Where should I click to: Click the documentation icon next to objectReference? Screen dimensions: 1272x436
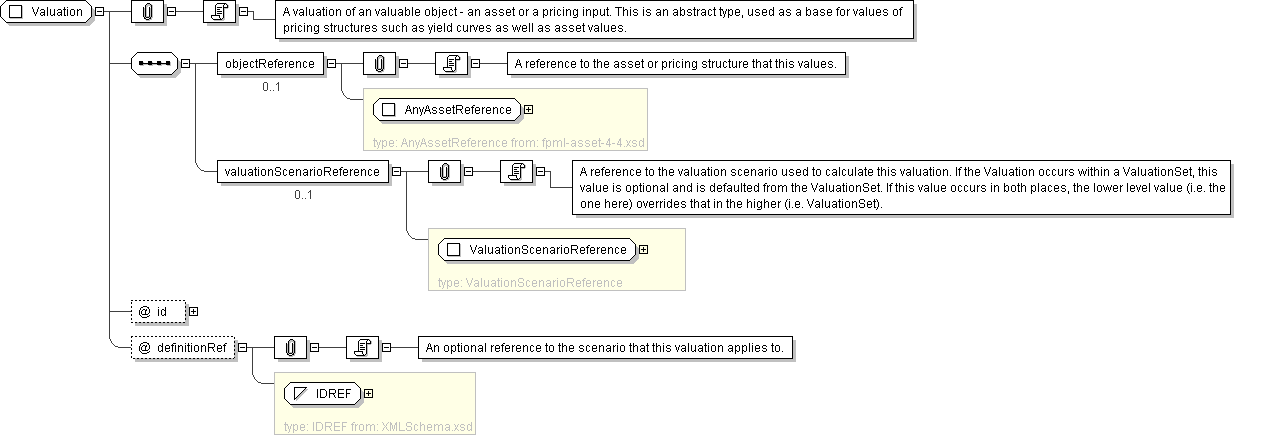[x=451, y=64]
